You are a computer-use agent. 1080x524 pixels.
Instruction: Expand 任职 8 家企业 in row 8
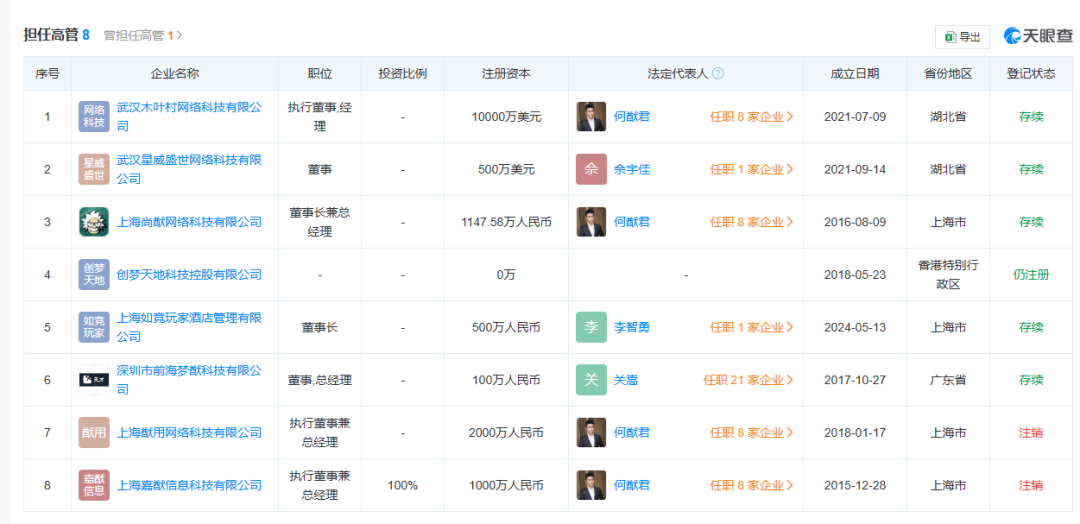point(751,485)
